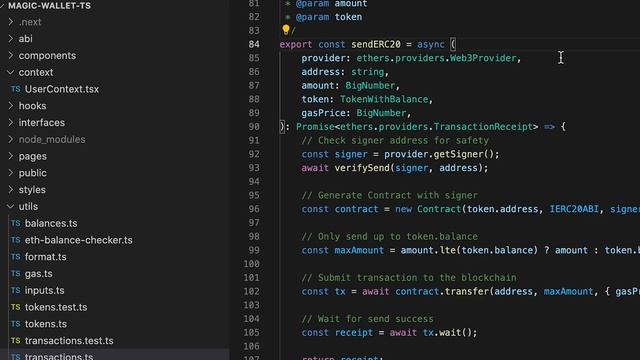
Task: Open inputs.ts file
Action: click(44, 290)
